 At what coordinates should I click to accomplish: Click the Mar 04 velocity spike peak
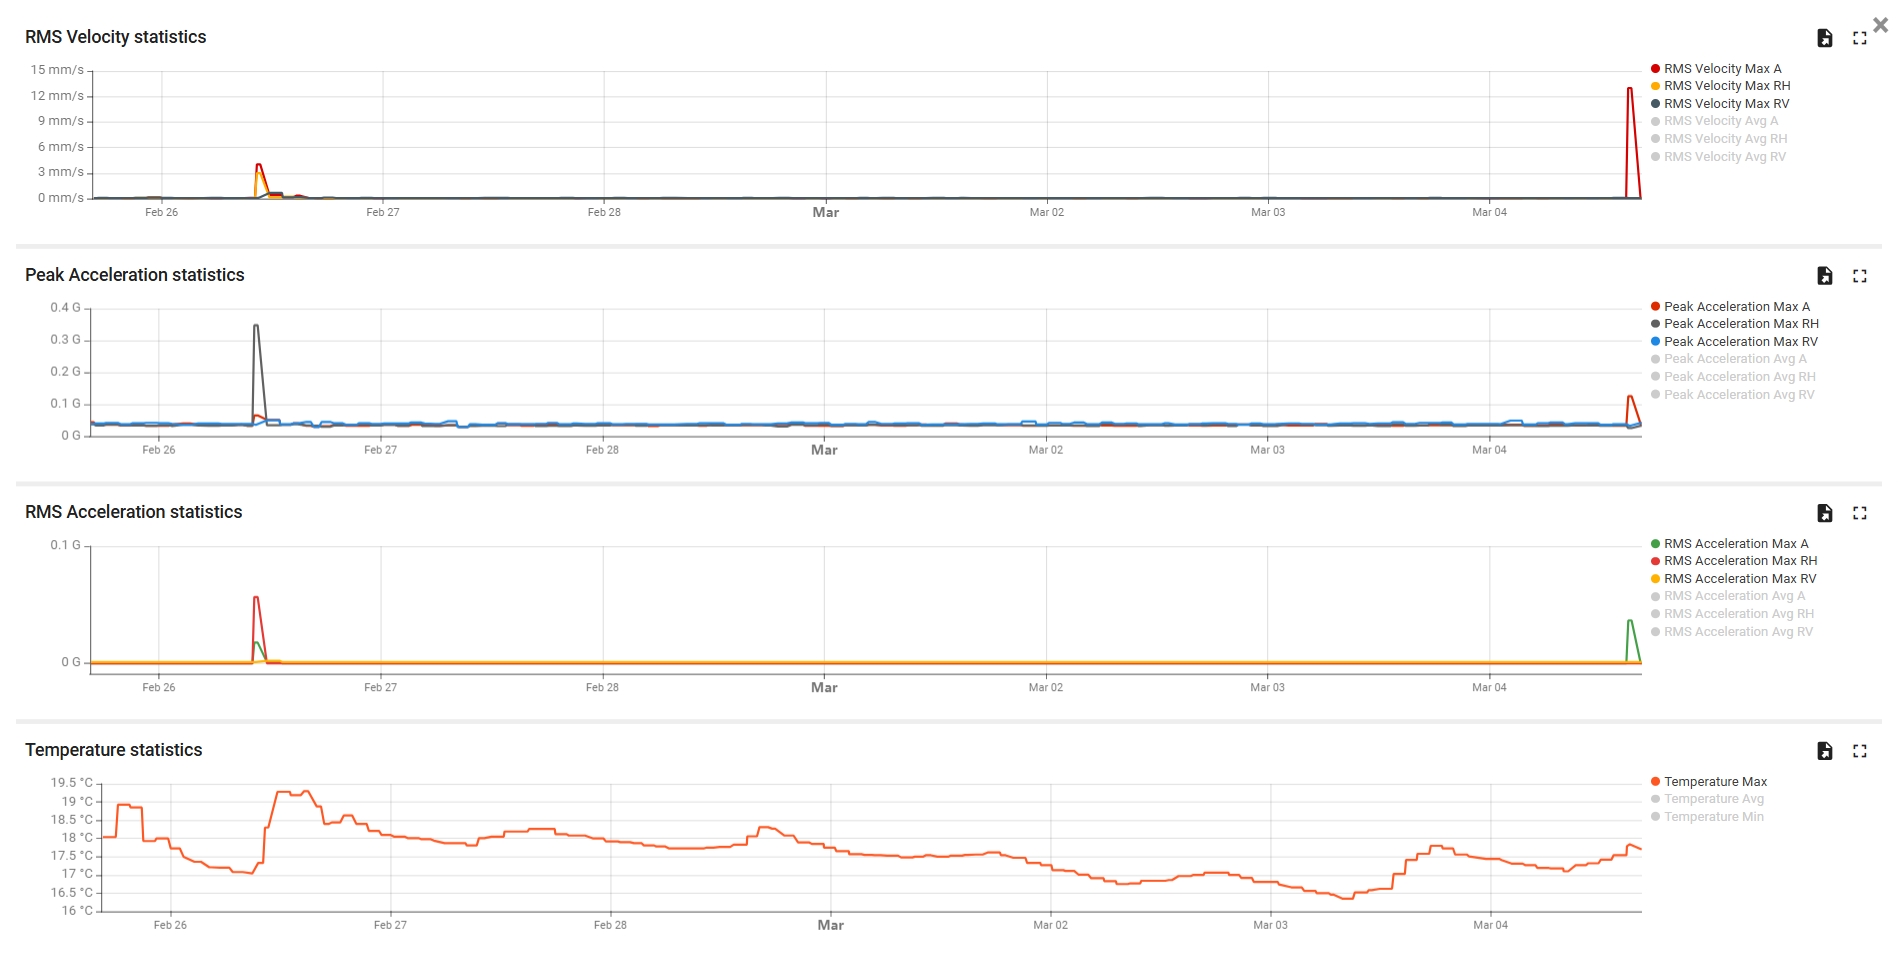click(1630, 89)
